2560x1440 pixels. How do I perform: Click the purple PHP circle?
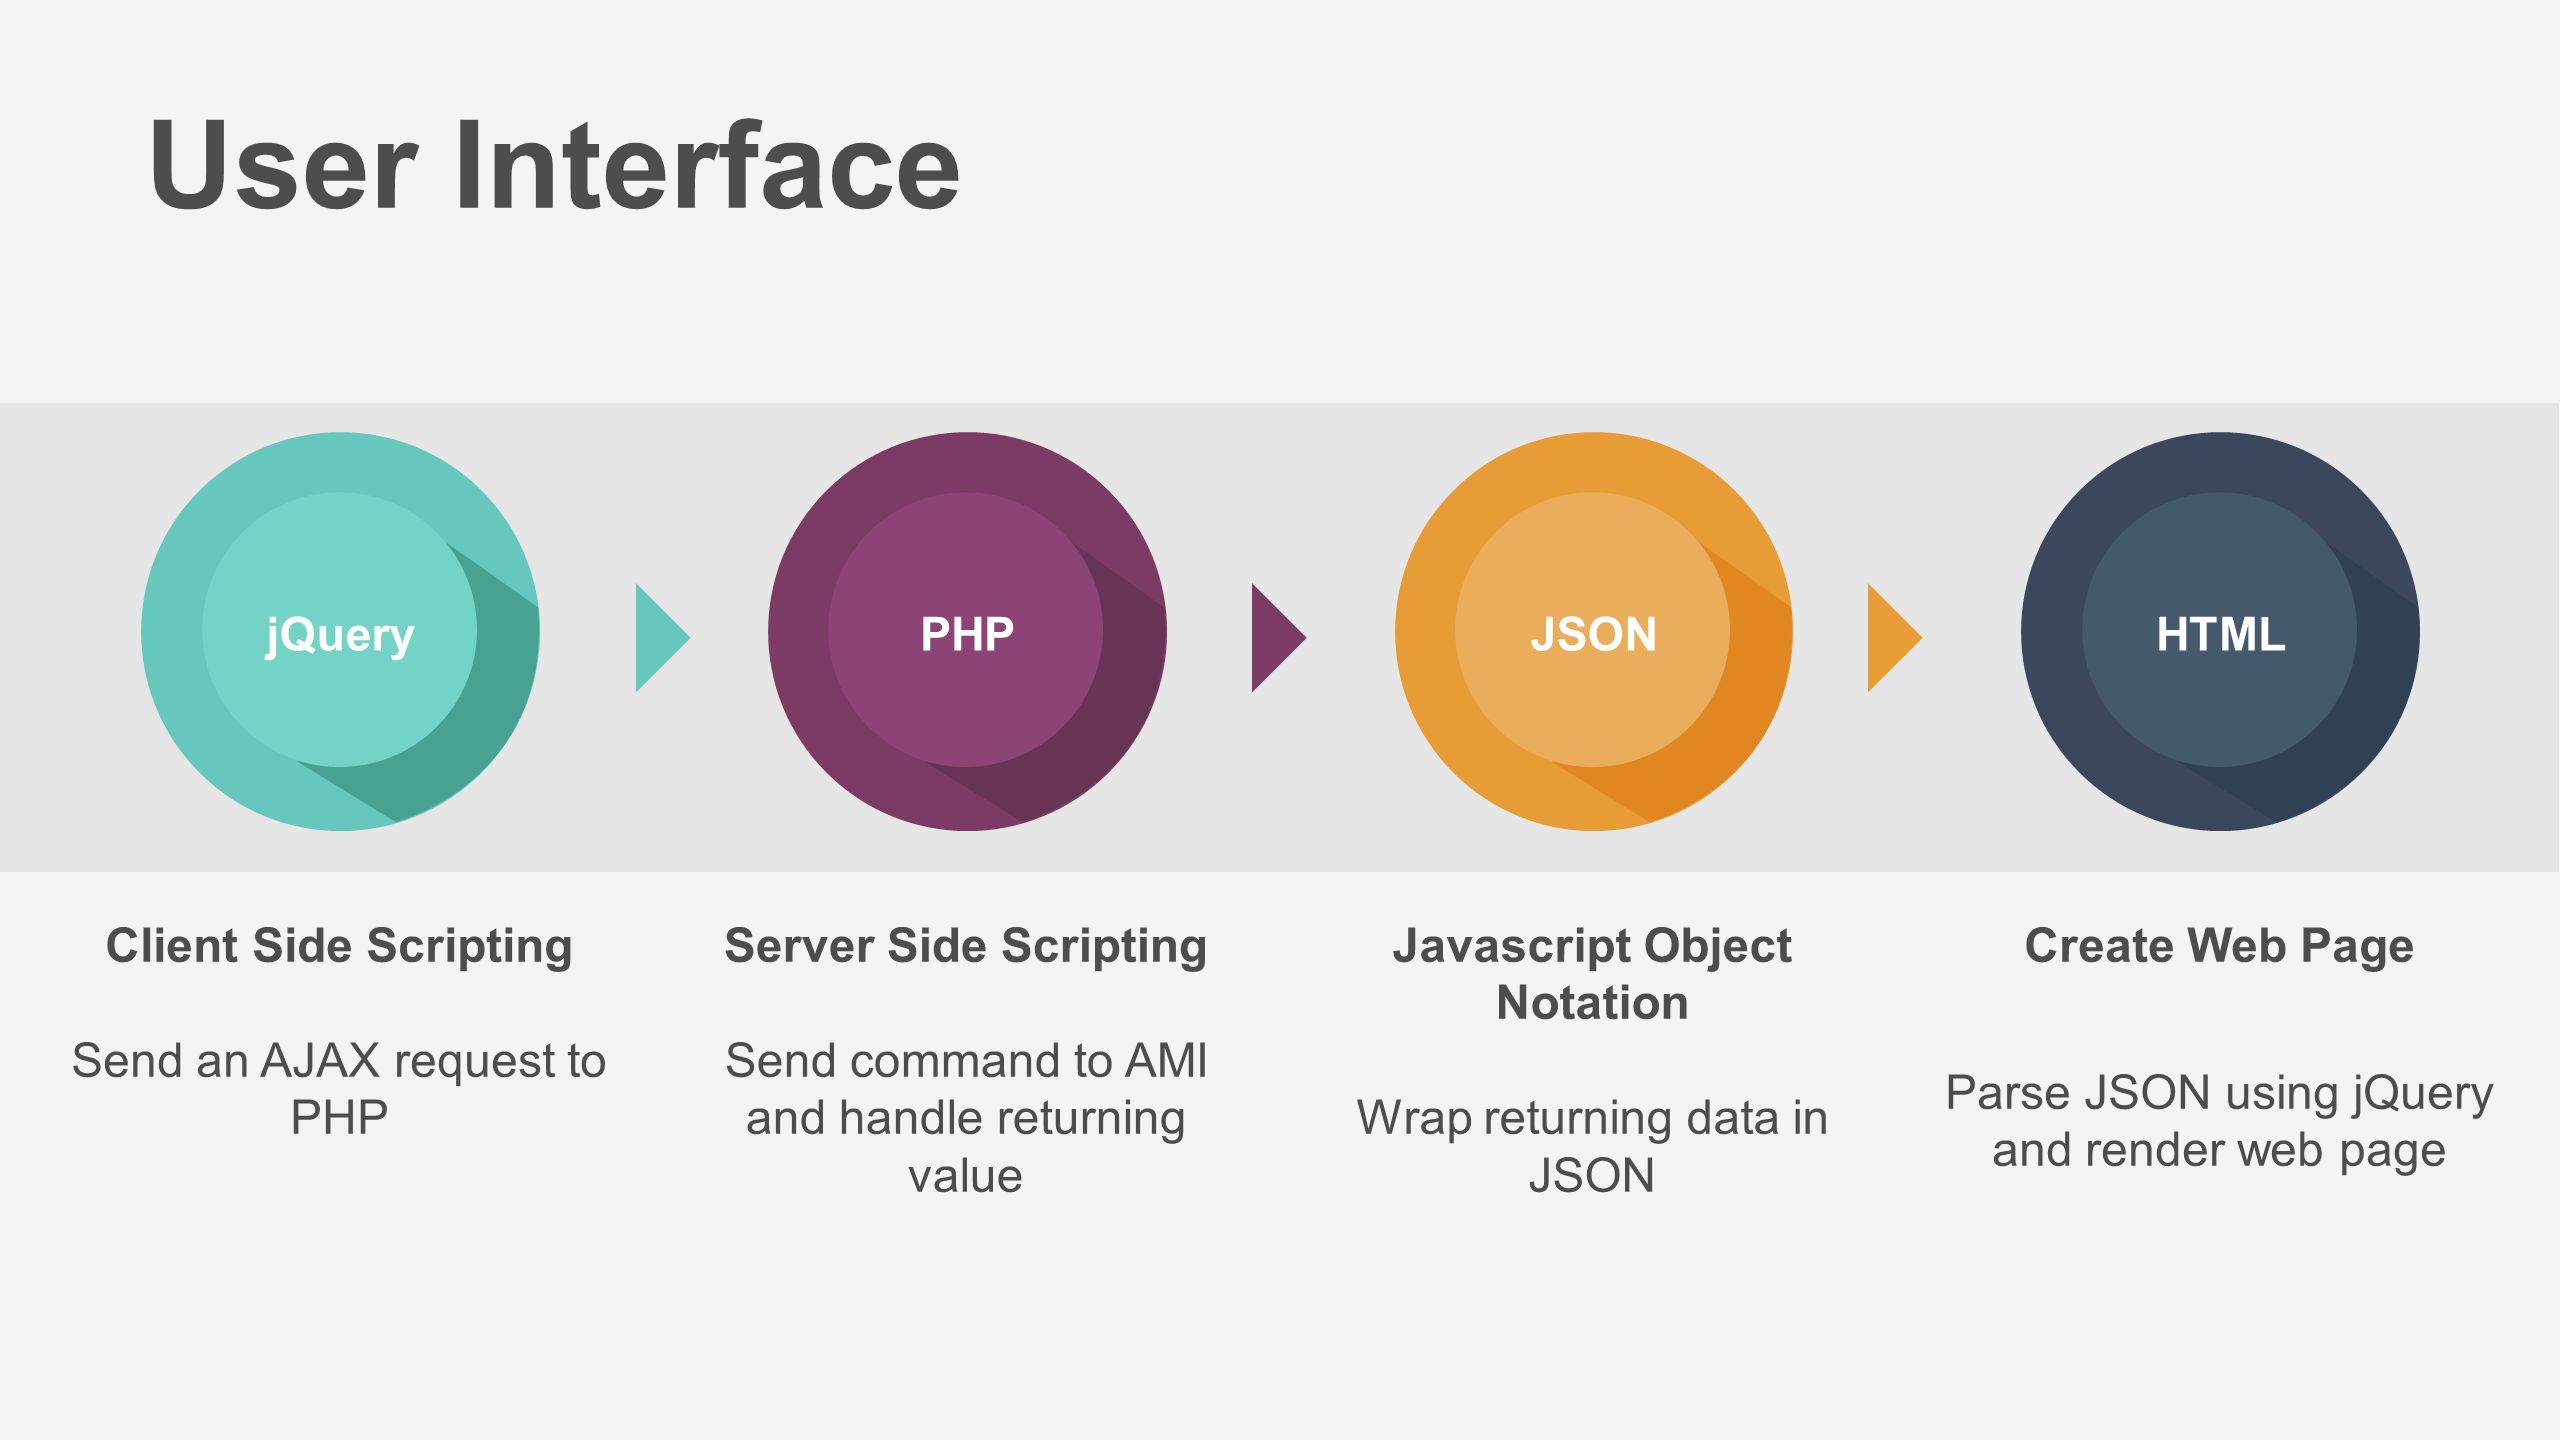pyautogui.click(x=967, y=631)
